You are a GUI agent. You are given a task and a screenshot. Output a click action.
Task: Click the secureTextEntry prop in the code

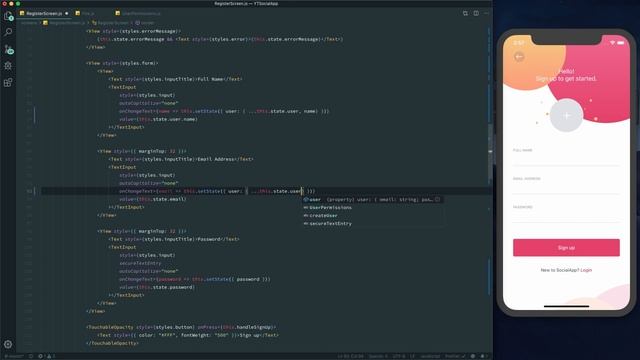[x=140, y=263]
